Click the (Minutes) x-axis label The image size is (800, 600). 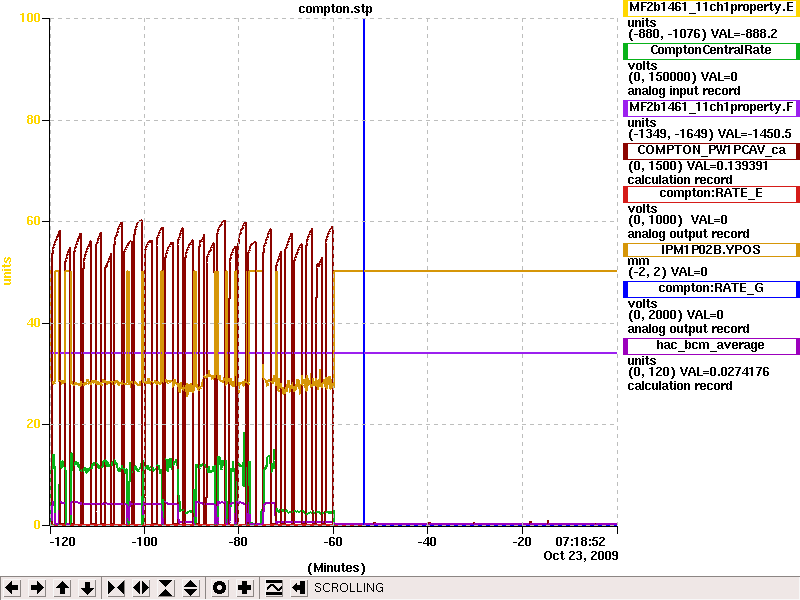click(x=336, y=568)
